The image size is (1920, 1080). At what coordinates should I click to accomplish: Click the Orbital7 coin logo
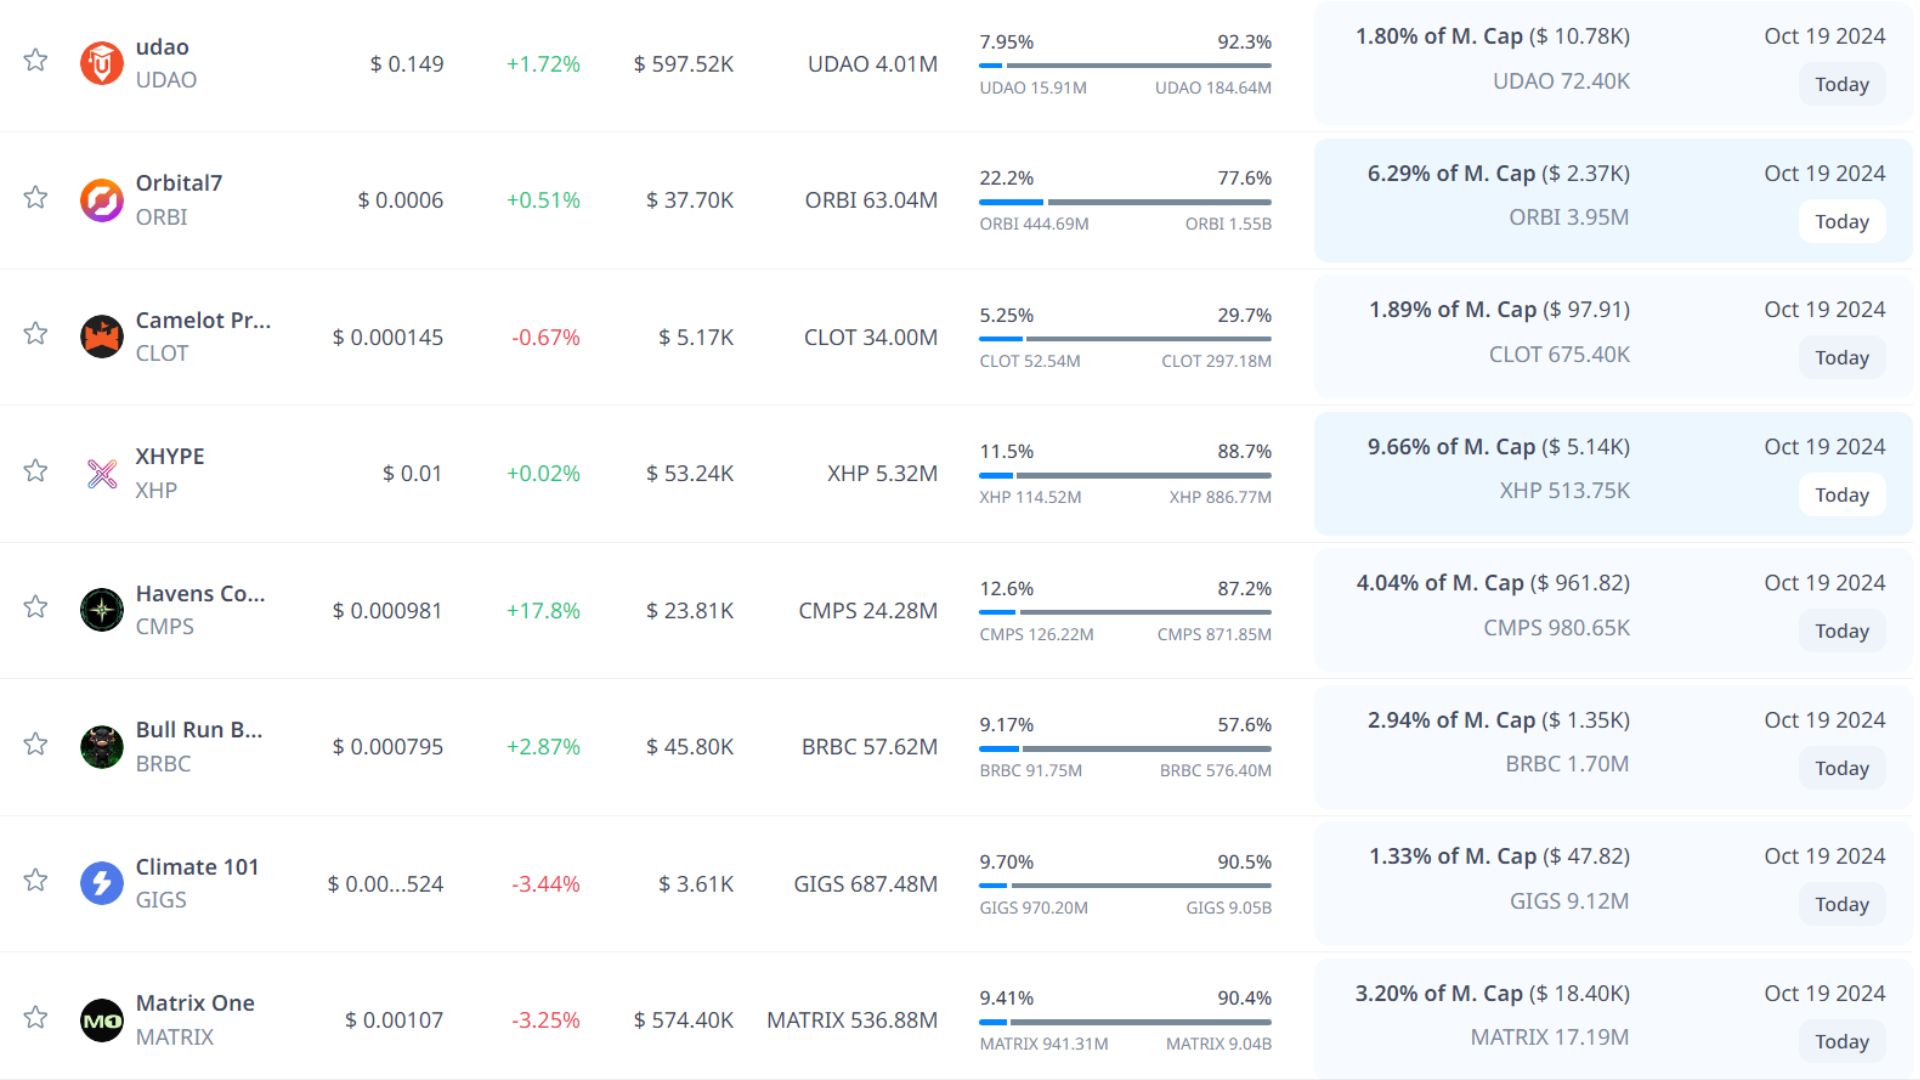tap(101, 200)
